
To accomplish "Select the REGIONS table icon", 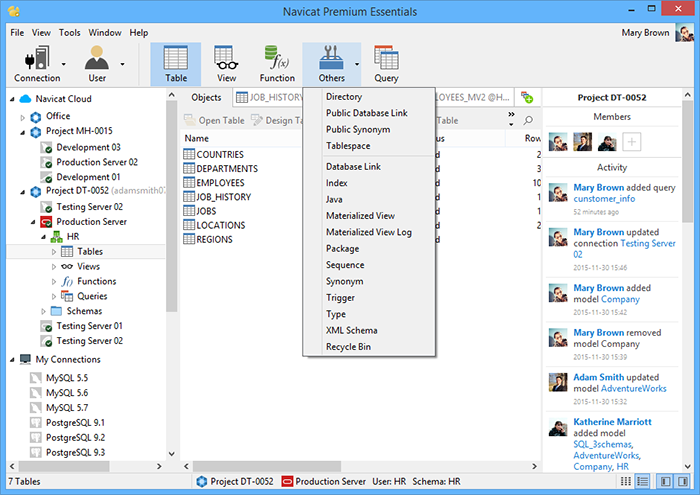I will [x=189, y=239].
